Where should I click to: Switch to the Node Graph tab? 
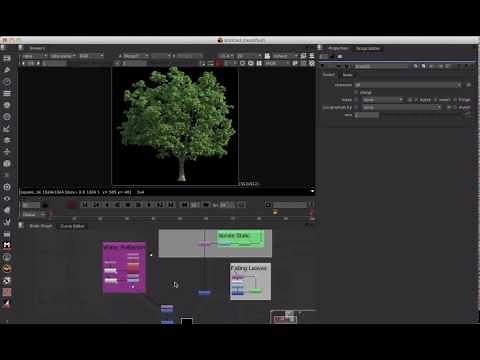click(x=41, y=226)
